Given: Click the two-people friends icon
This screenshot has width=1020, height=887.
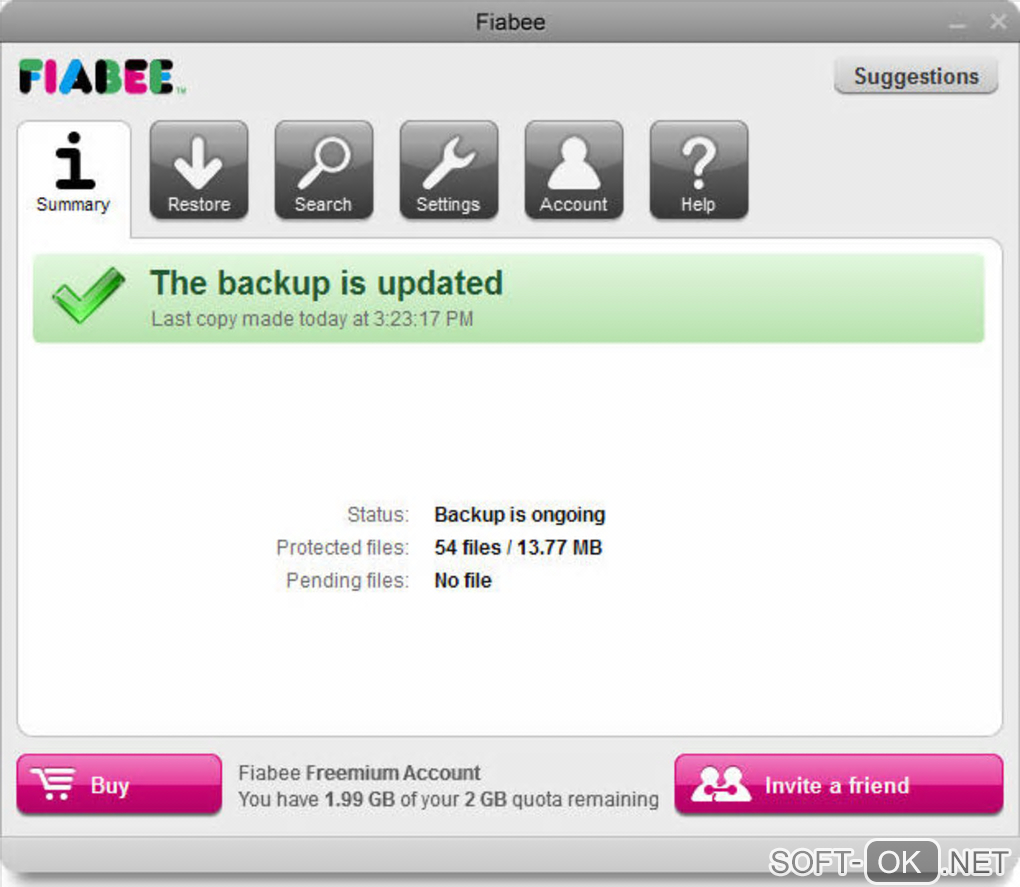Looking at the screenshot, I should (720, 784).
